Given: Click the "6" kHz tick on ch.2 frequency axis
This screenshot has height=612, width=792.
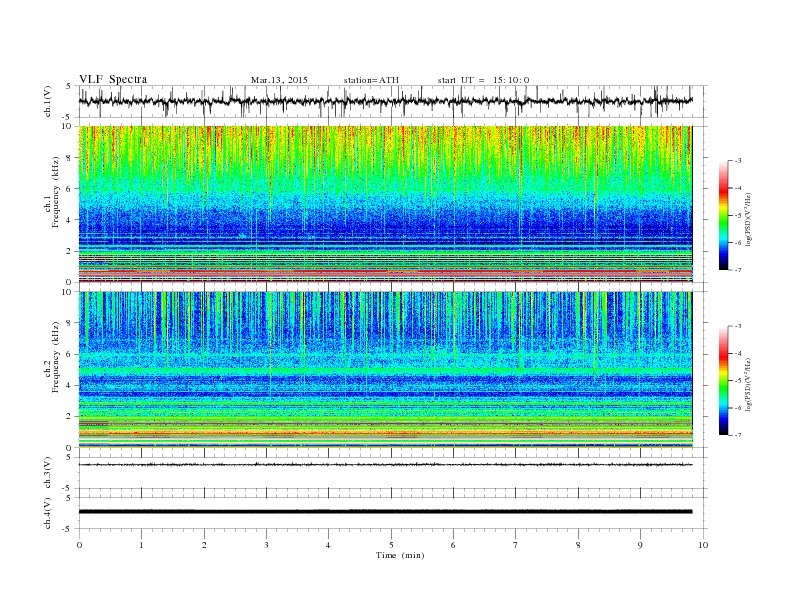Looking at the screenshot, I should pyautogui.click(x=69, y=354).
